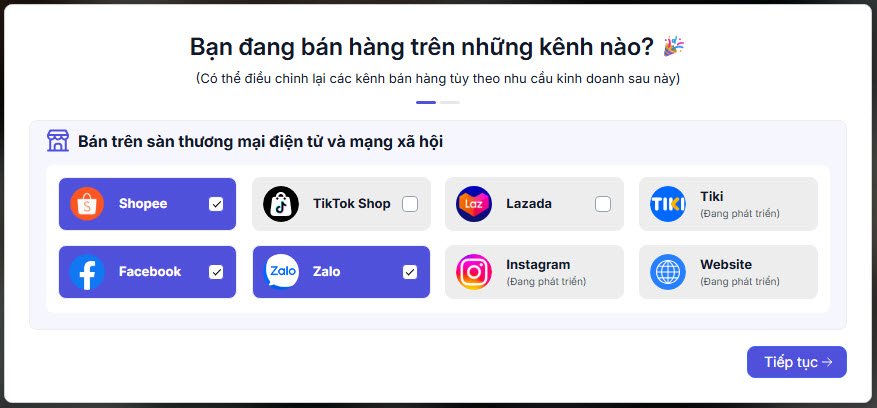The height and width of the screenshot is (408, 877).
Task: Select the Instagram channel card
Action: [x=534, y=272]
